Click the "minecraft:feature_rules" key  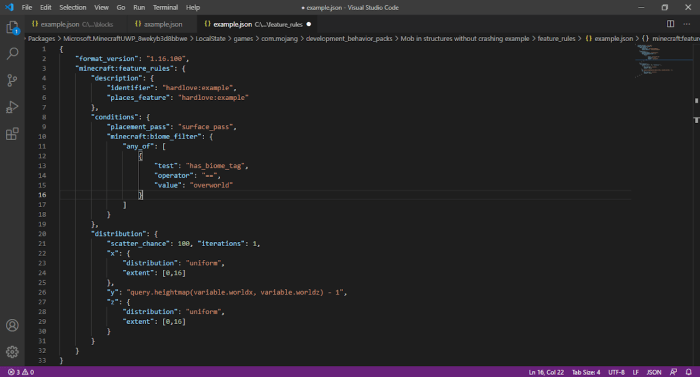click(x=125, y=68)
